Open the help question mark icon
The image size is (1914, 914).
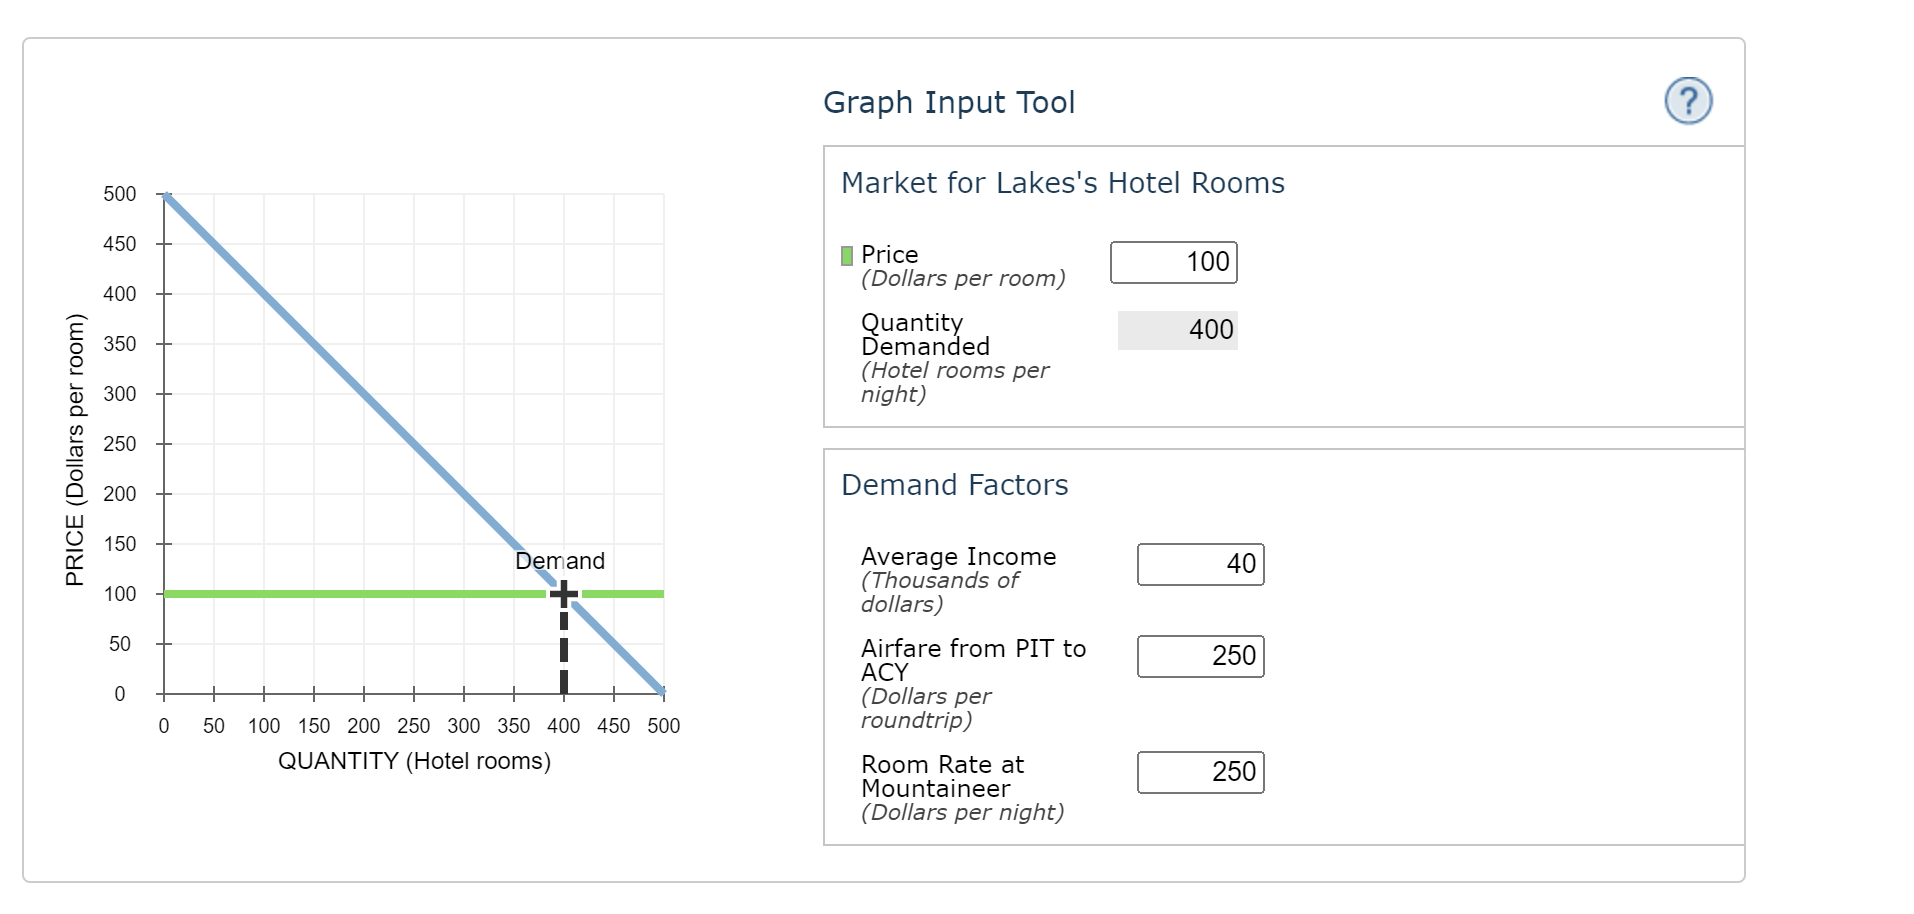(x=1687, y=100)
